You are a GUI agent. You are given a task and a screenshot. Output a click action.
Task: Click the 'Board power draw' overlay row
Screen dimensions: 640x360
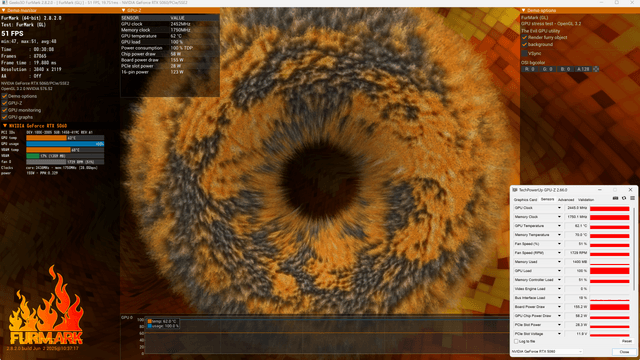170,60
